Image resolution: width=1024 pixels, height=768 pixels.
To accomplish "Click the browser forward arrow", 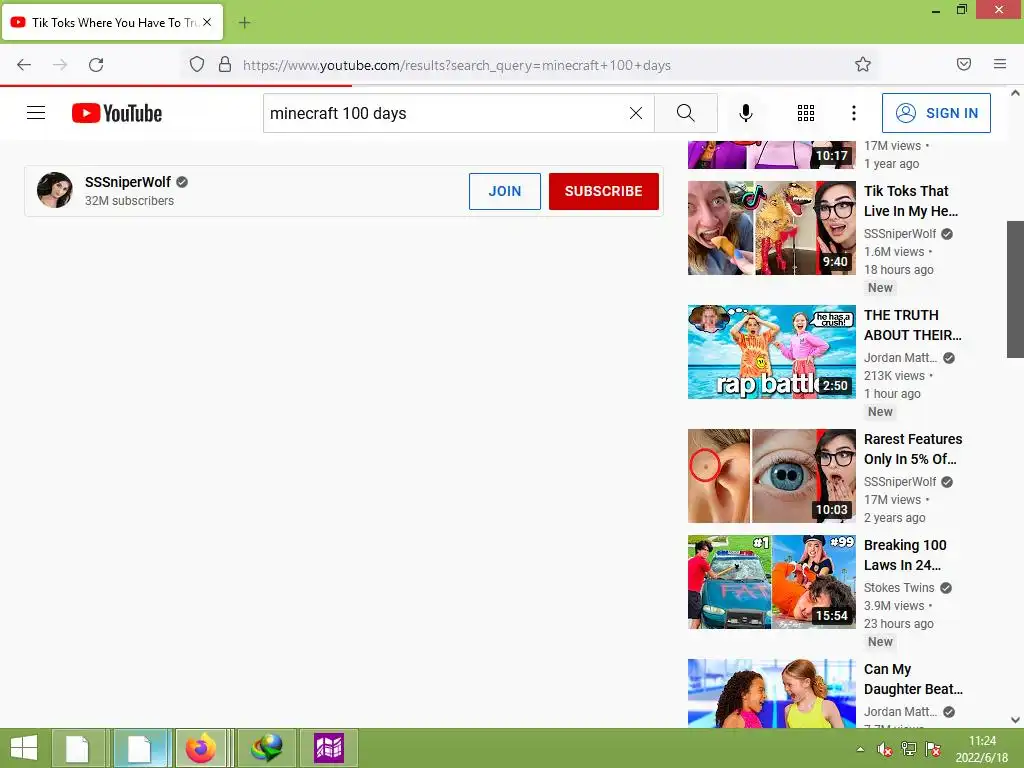I will 60,65.
